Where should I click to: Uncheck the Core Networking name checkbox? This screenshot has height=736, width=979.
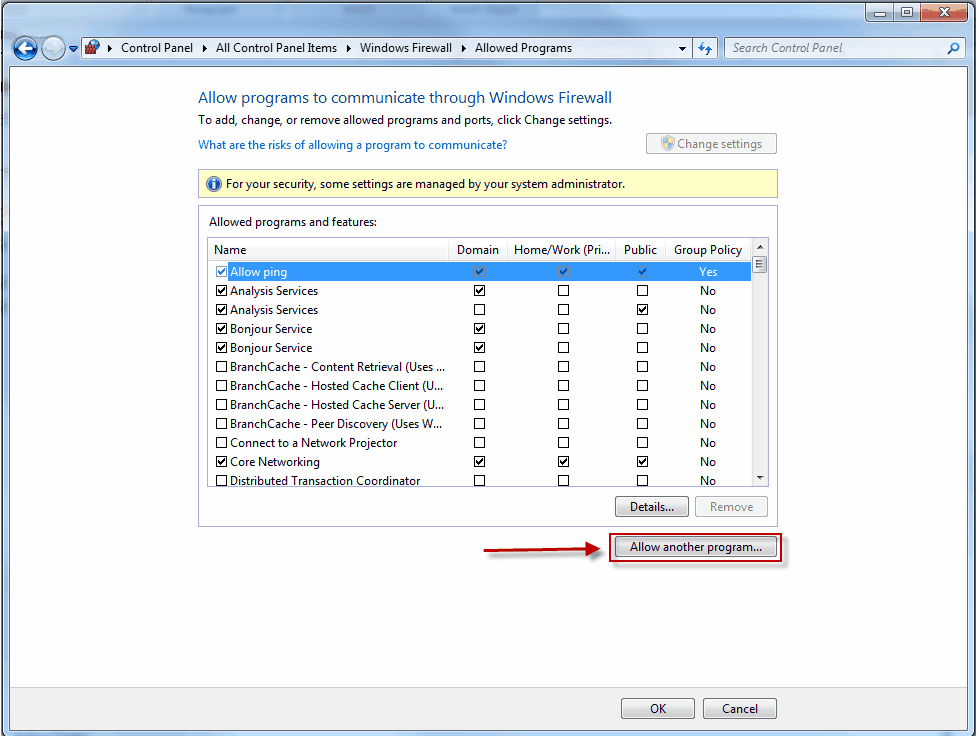tap(221, 462)
